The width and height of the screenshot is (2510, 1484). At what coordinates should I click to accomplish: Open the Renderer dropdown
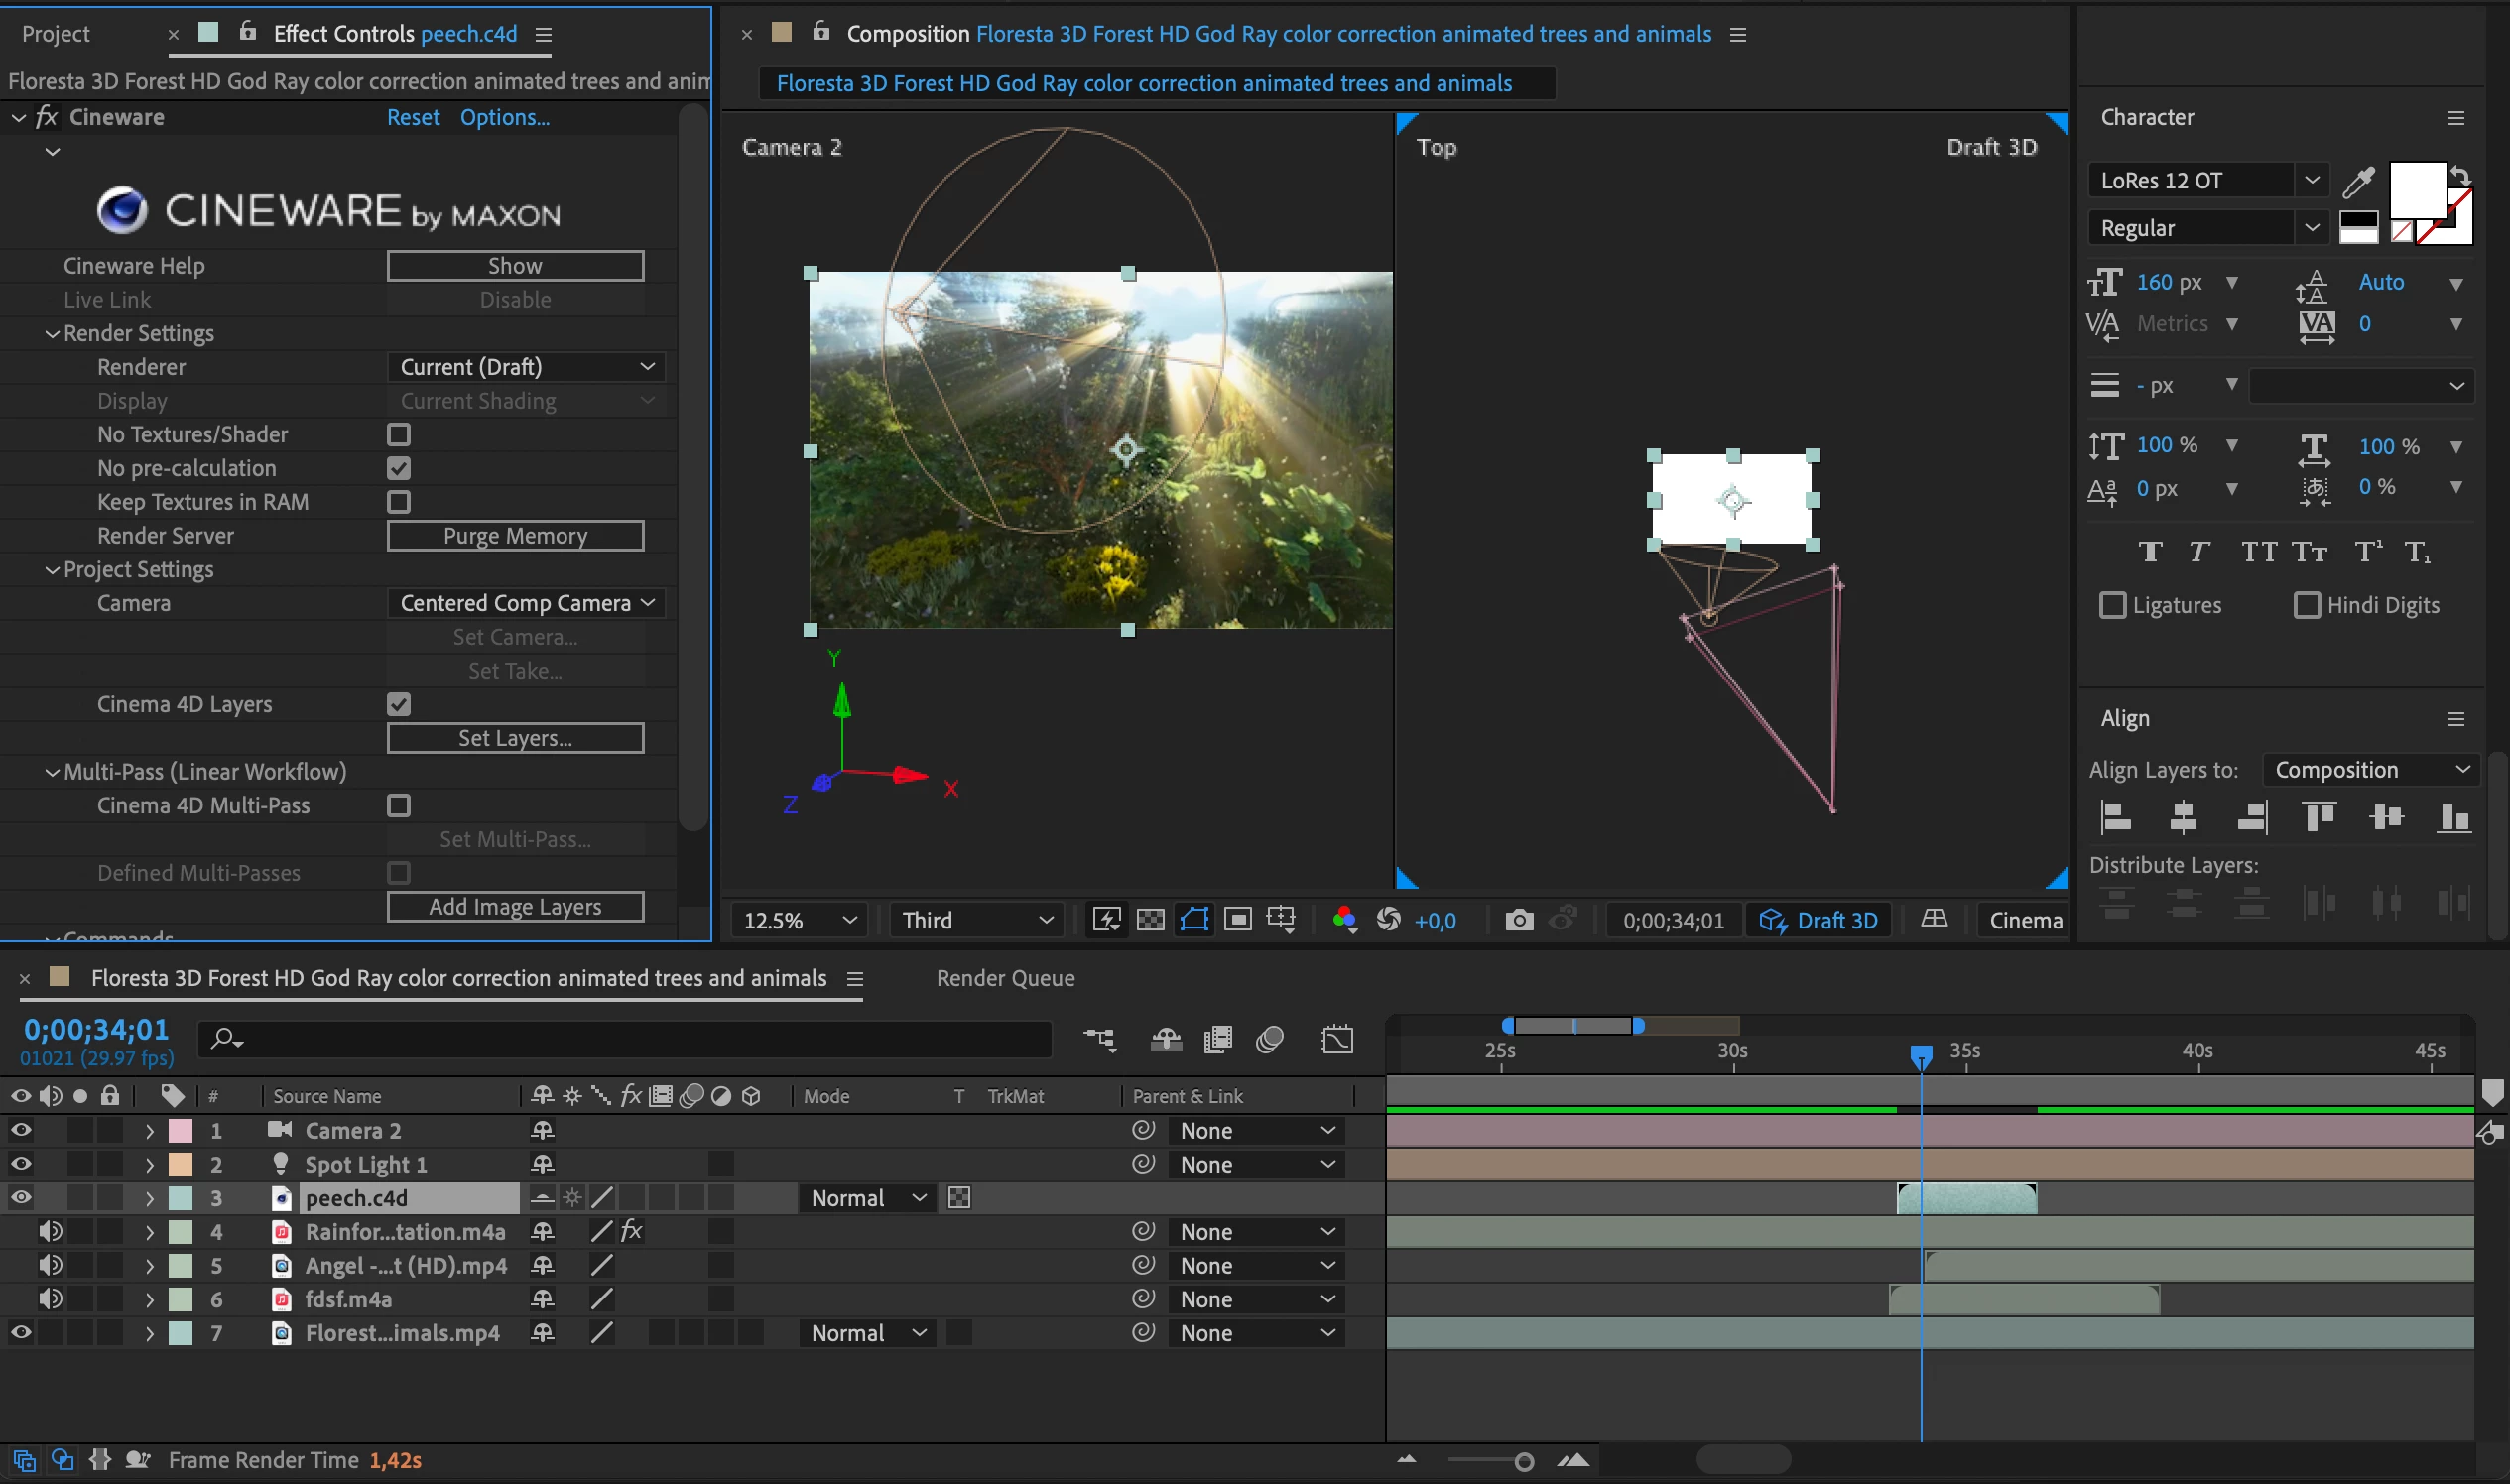[525, 367]
